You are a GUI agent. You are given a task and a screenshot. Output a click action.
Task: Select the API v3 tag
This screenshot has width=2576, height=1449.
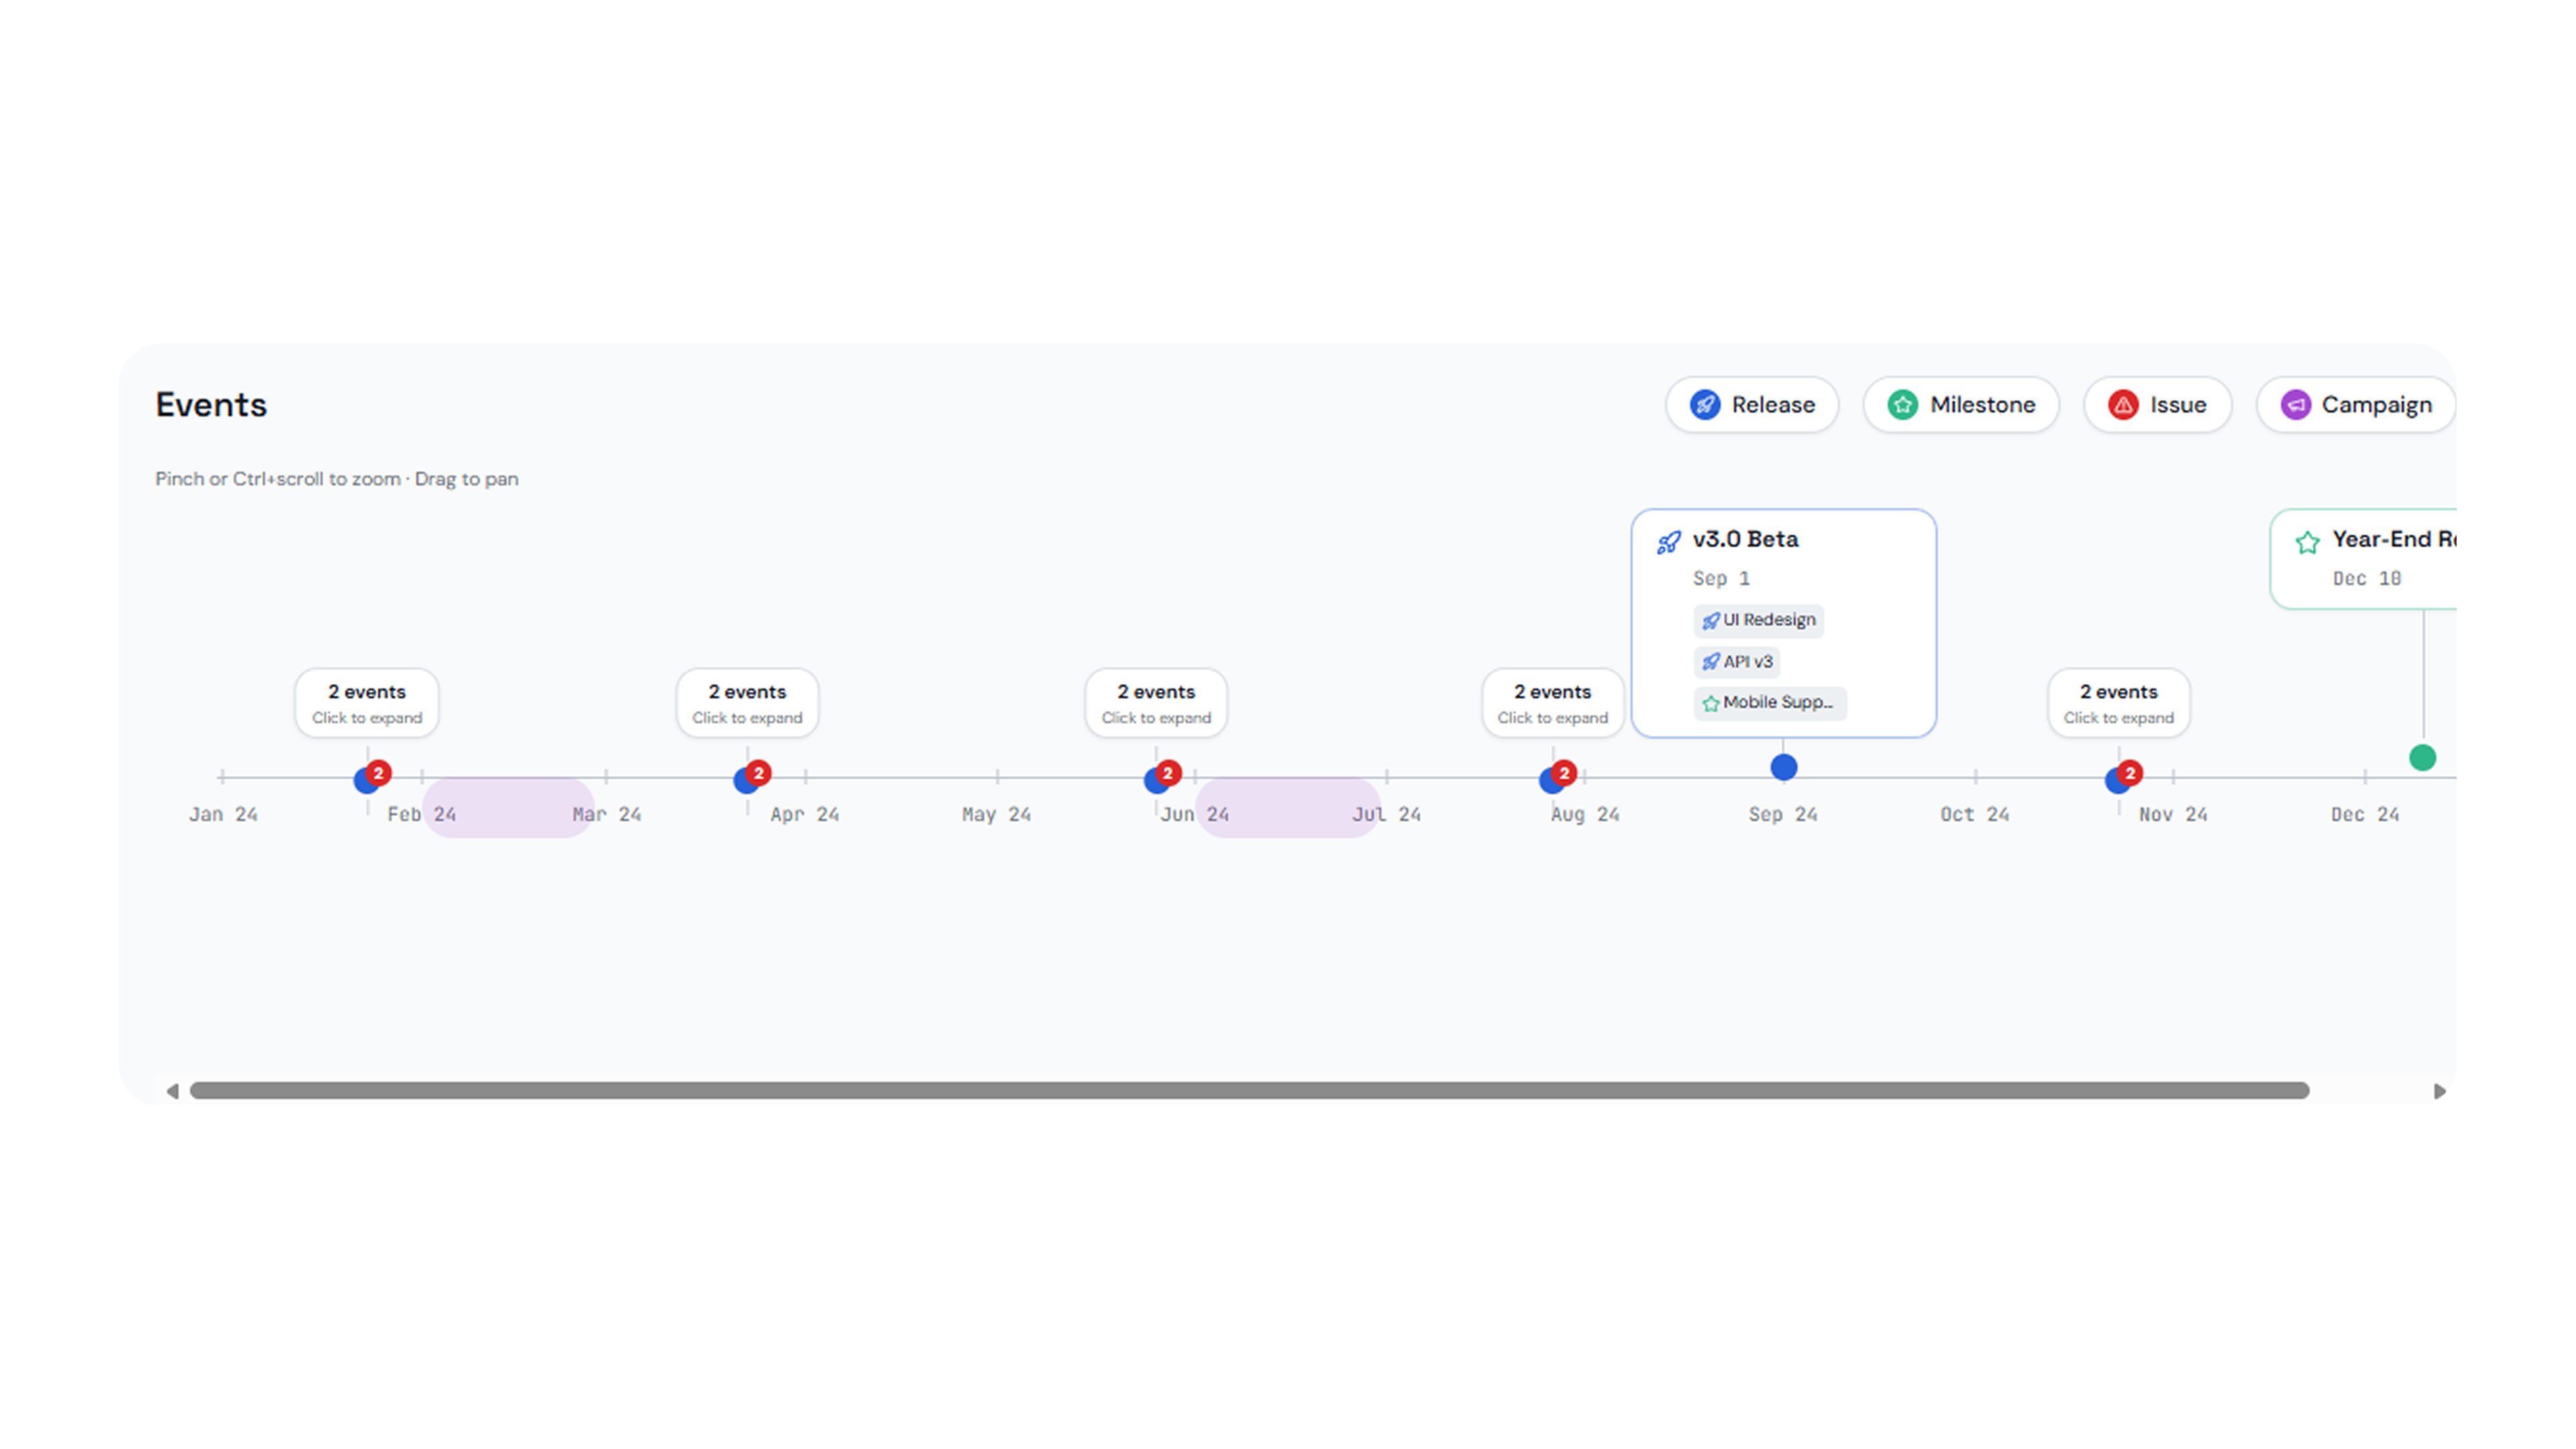pos(1737,662)
